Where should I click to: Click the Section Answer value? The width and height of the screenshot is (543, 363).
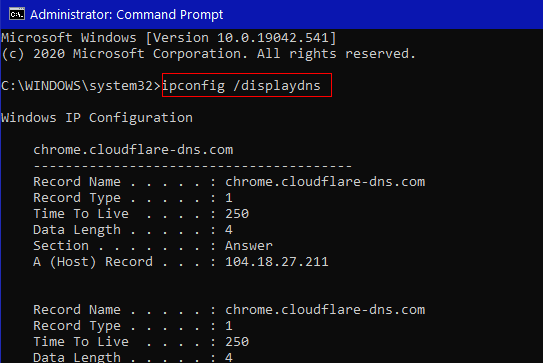[x=249, y=246]
